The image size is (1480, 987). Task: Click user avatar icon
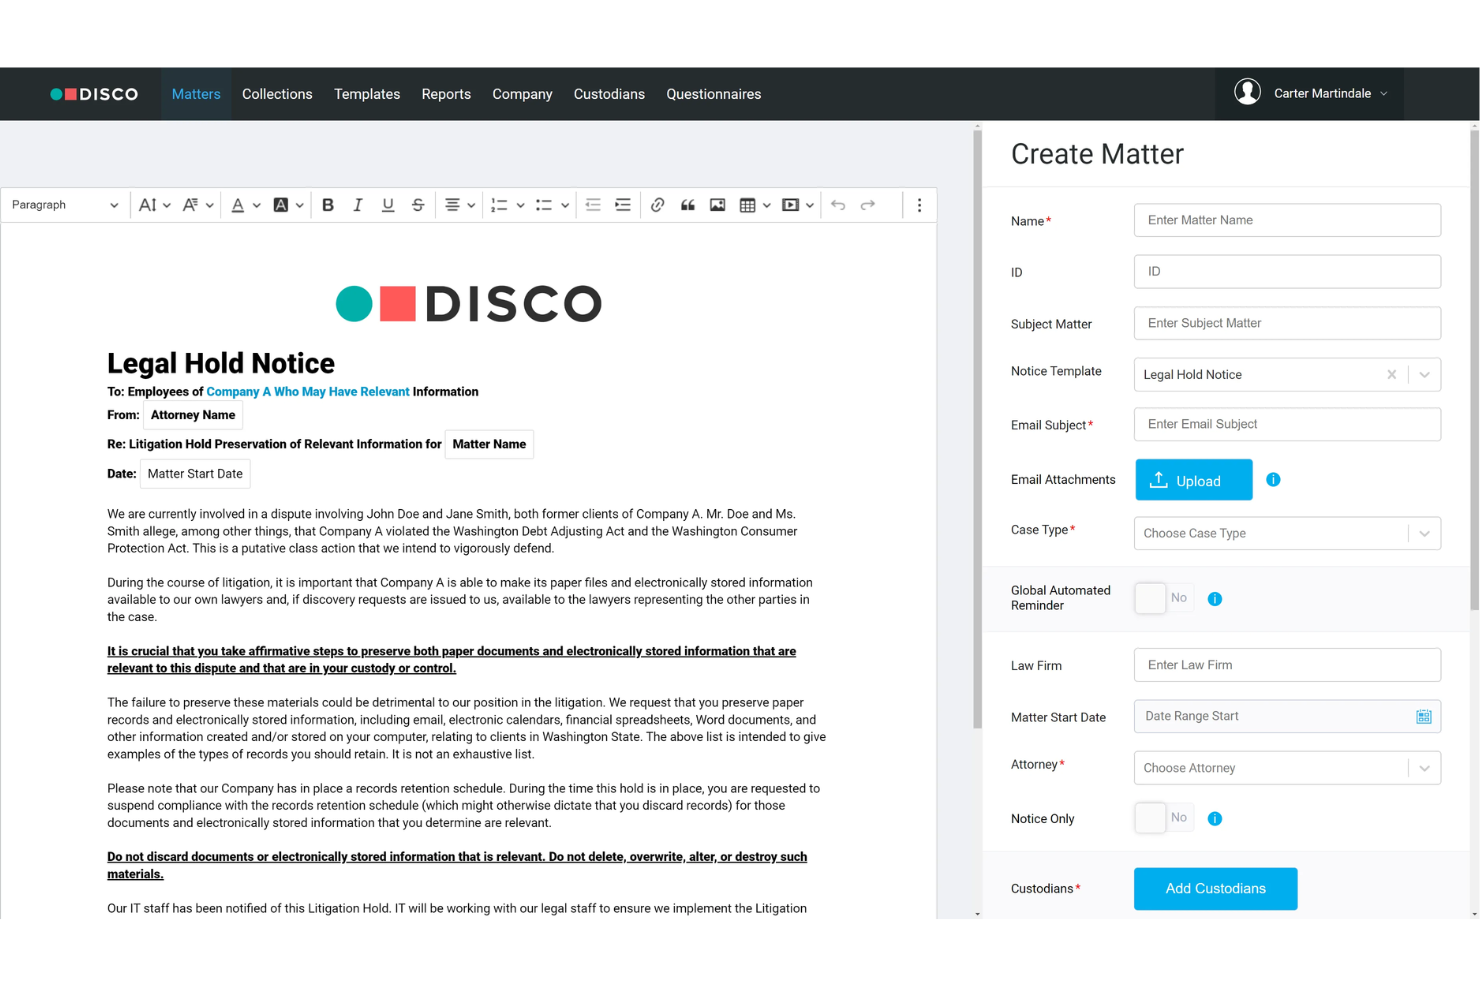(1247, 92)
